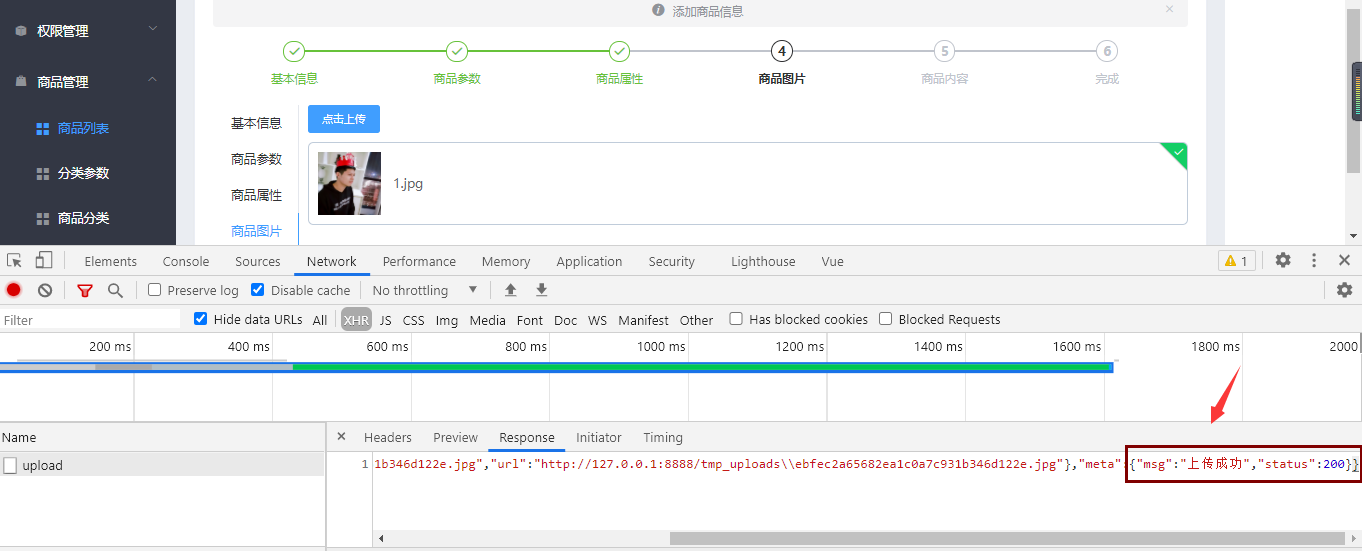Switch to the Elements panel tab
Image resolution: width=1362 pixels, height=551 pixels.
click(111, 261)
